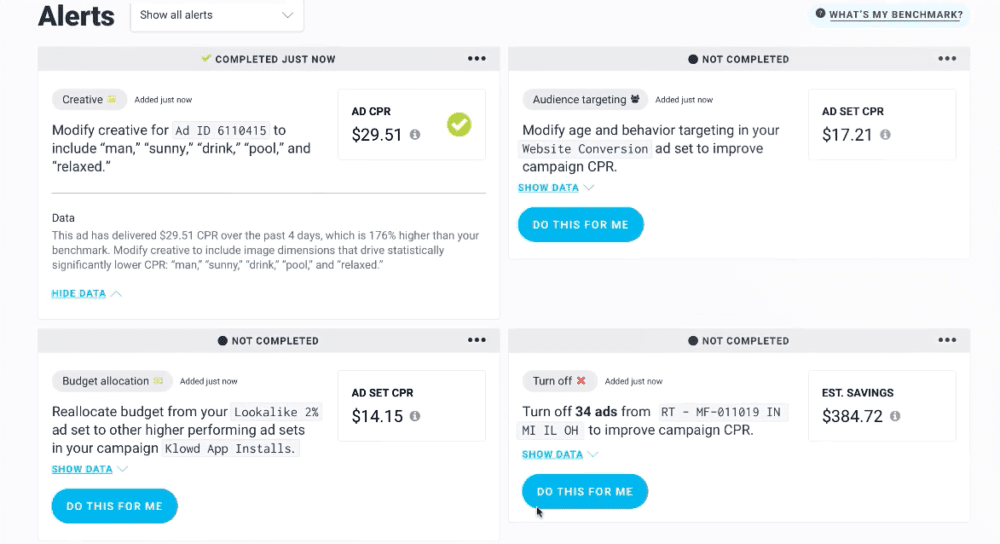This screenshot has width=1000, height=544.
Task: Open three-dot menu on Budget allocation card
Action: pos(476,340)
